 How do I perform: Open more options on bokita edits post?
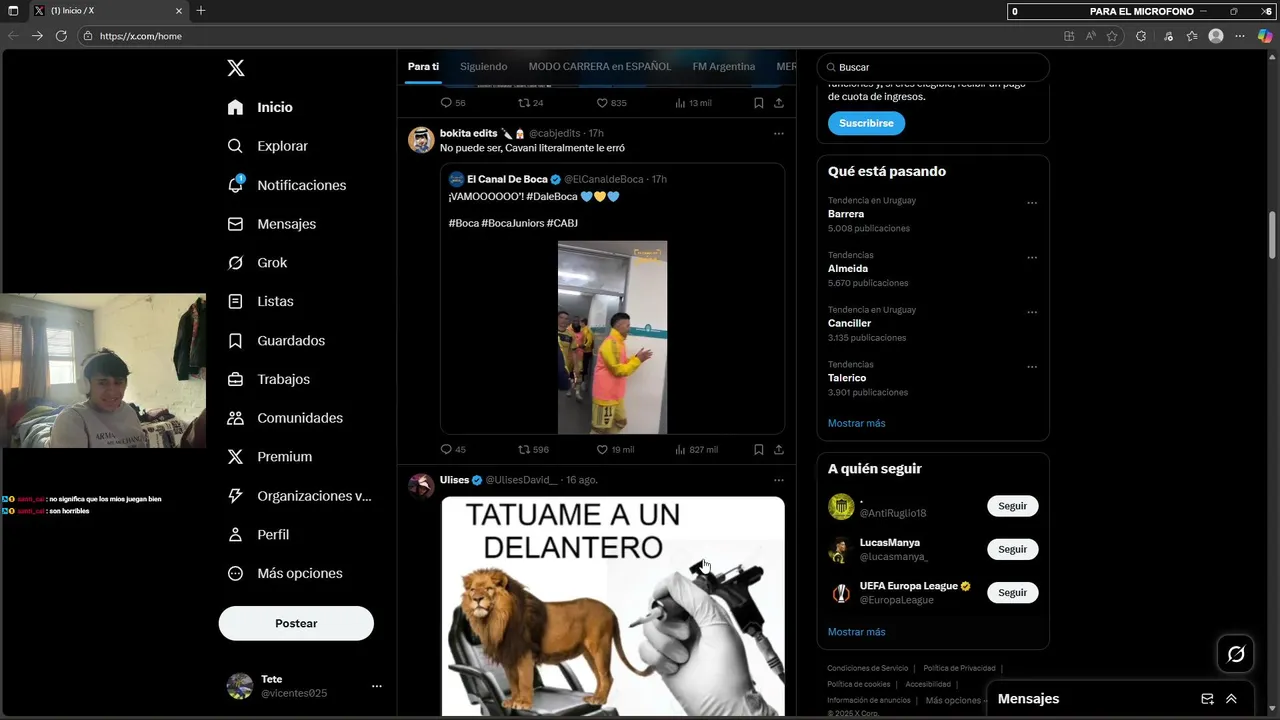click(x=779, y=133)
